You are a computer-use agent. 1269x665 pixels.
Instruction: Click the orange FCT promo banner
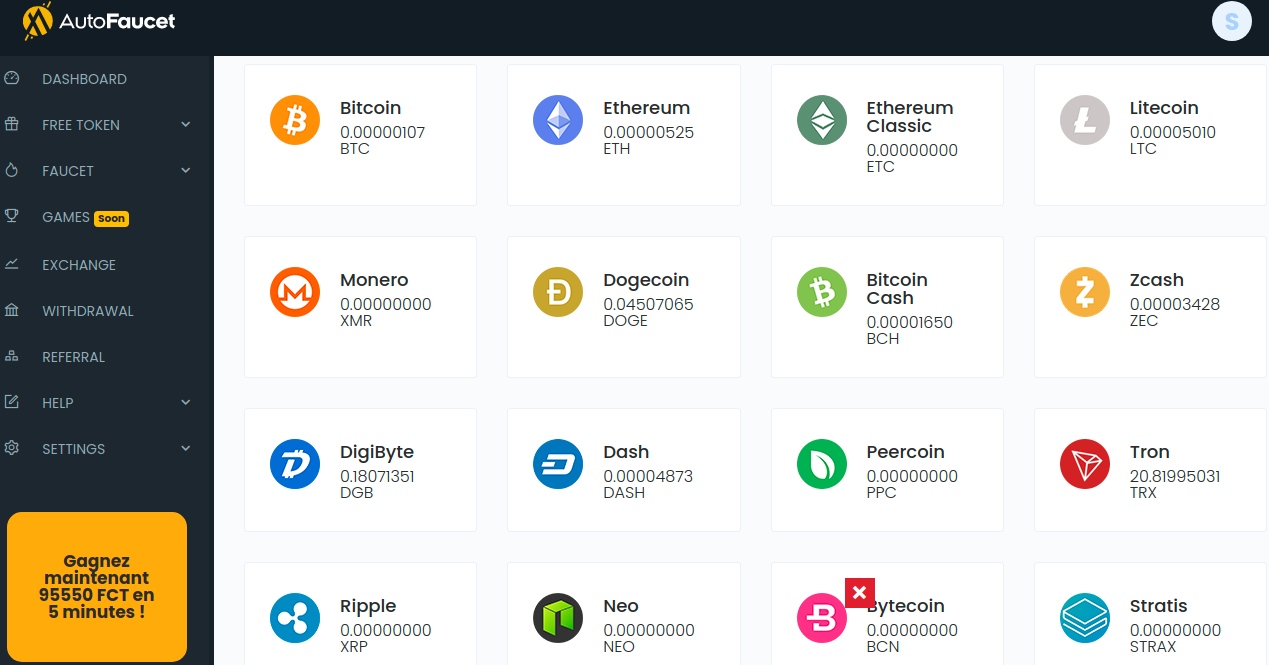pos(97,587)
